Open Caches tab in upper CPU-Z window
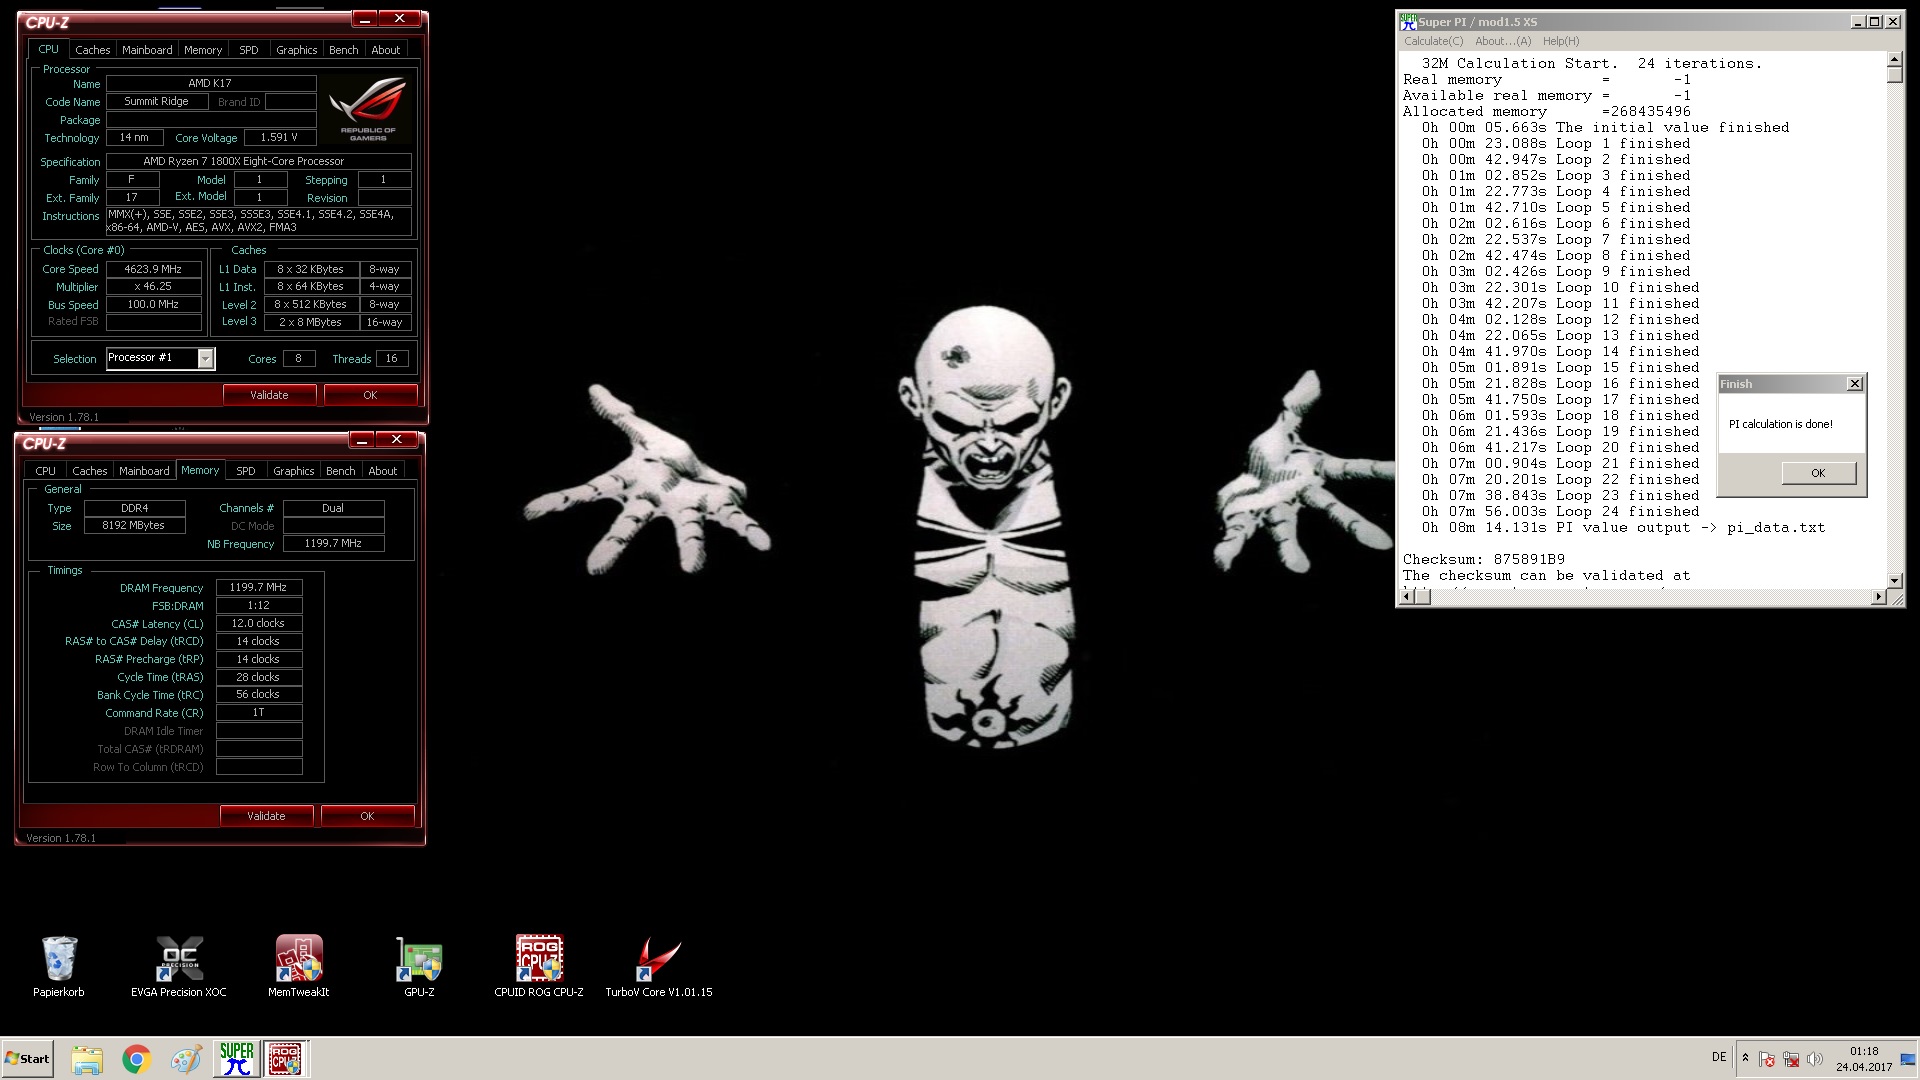Screen dimensions: 1920x1080 tap(93, 50)
